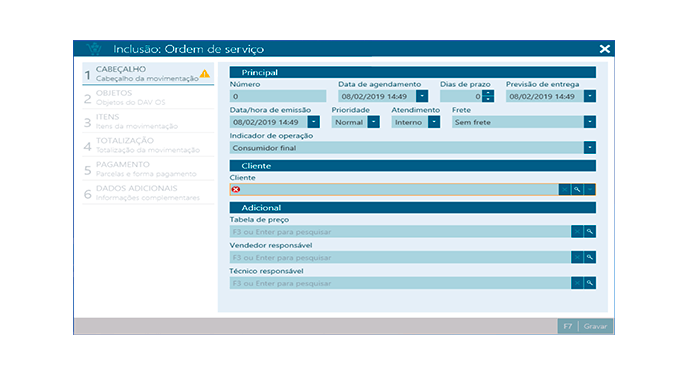The image size is (689, 375).
Task: Clear the Tabela de preço field
Action: [577, 231]
